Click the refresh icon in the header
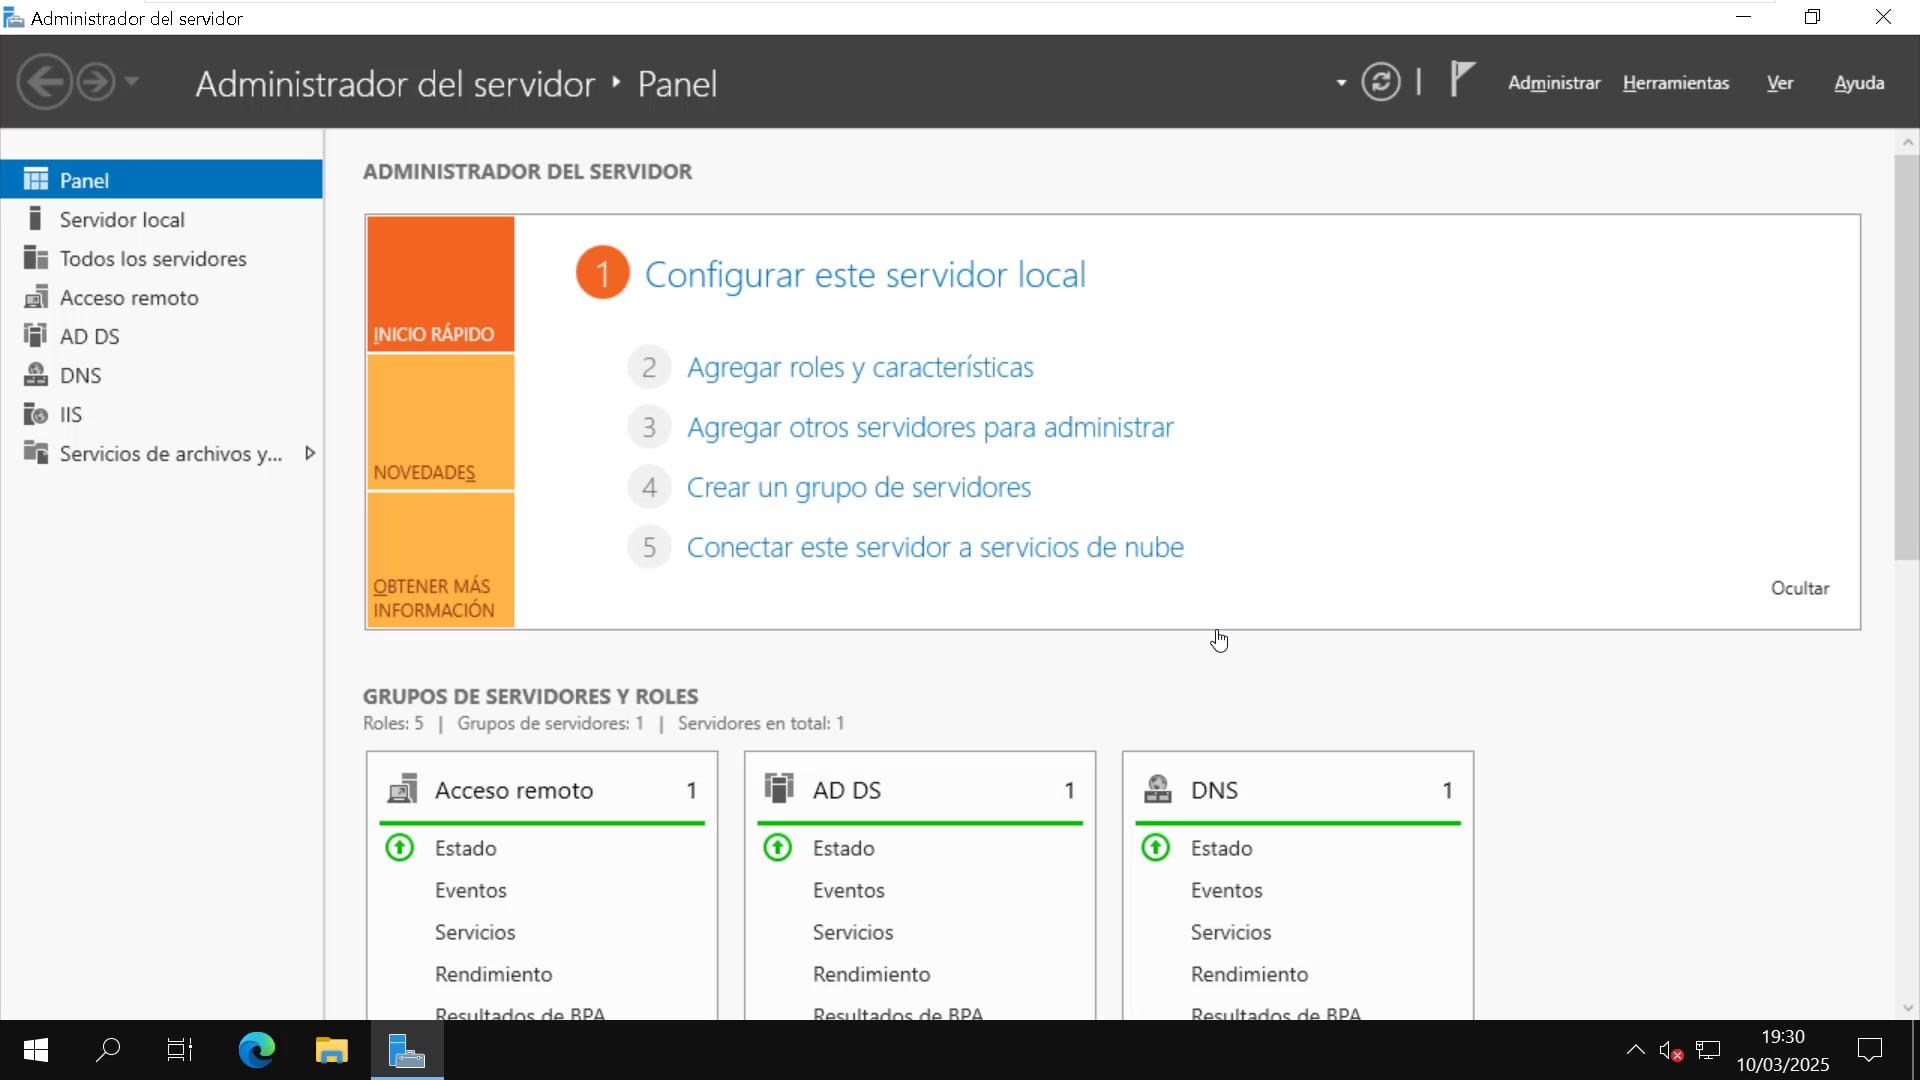 [1380, 82]
